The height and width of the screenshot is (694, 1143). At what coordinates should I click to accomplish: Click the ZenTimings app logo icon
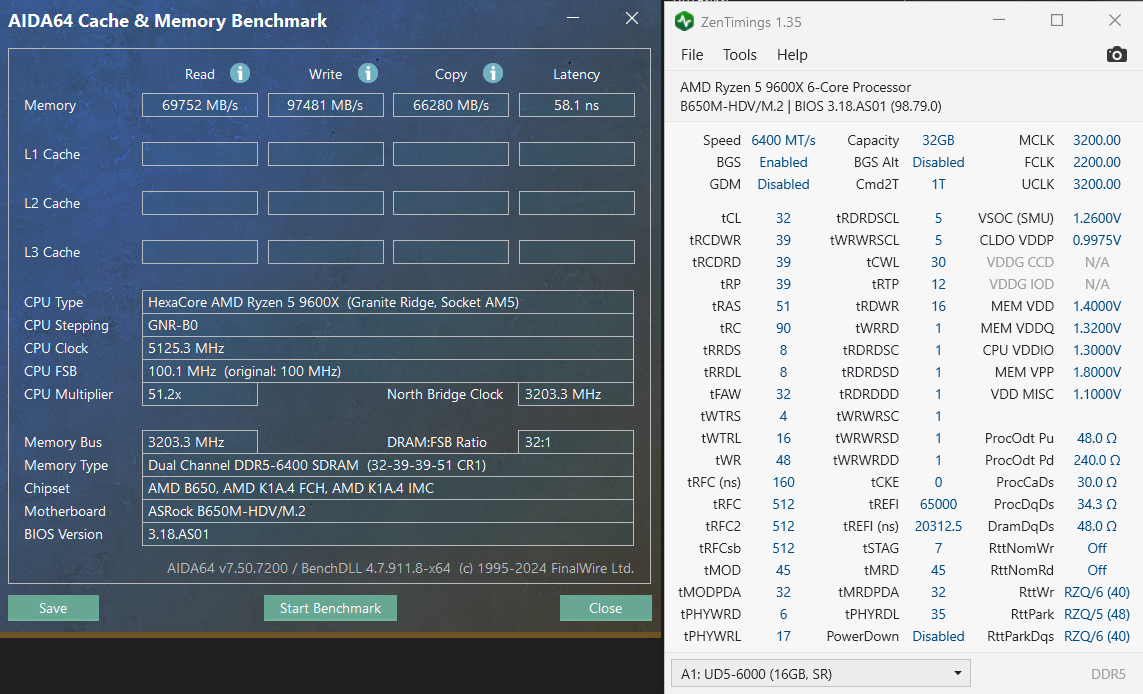pos(684,22)
